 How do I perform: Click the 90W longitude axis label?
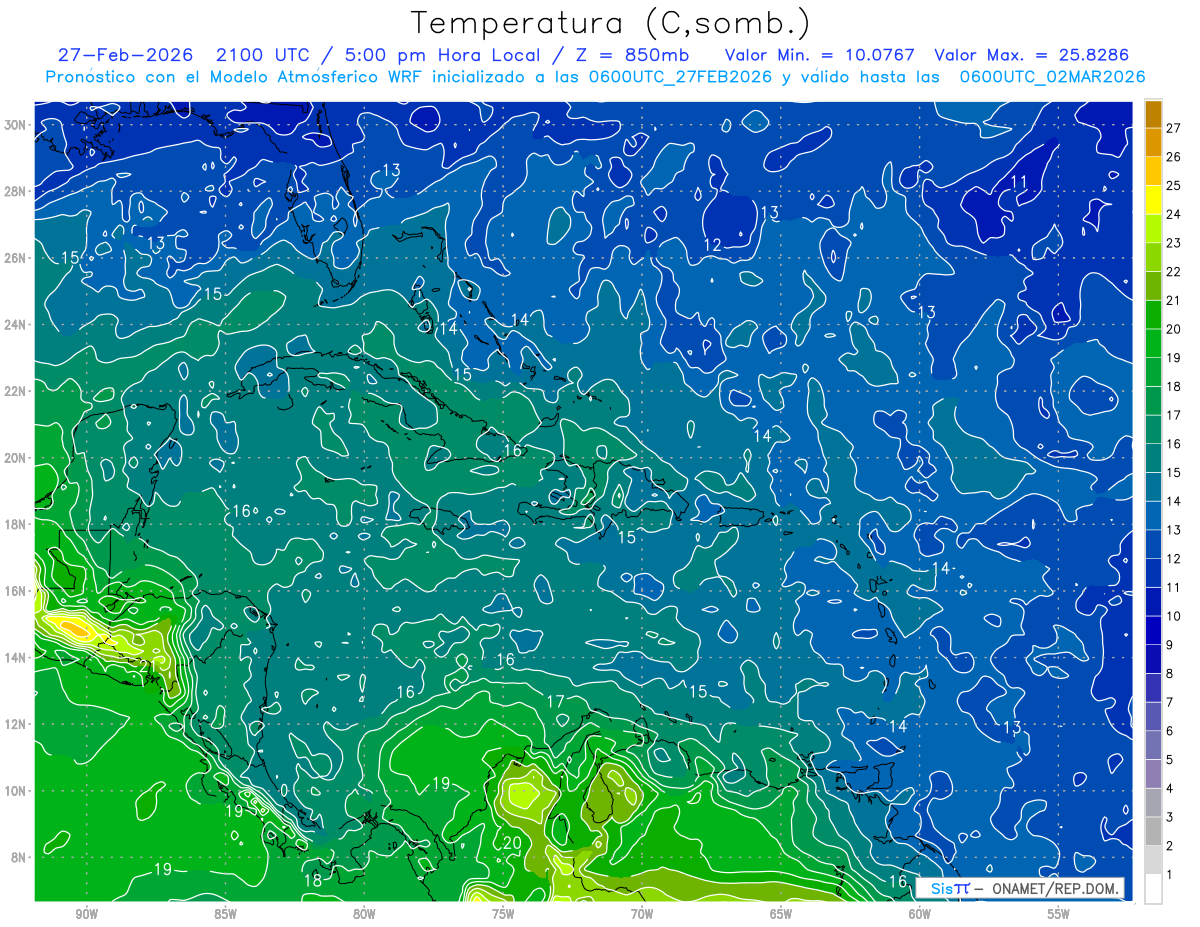tap(86, 914)
